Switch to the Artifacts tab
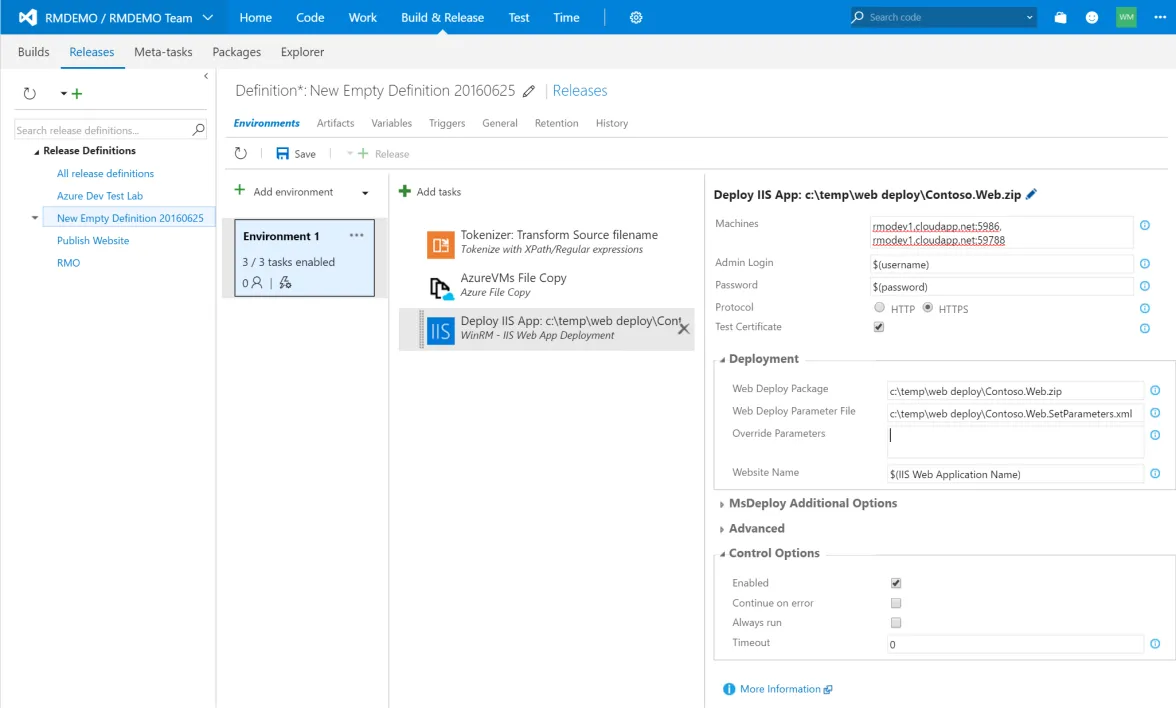This screenshot has height=708, width=1176. [335, 123]
